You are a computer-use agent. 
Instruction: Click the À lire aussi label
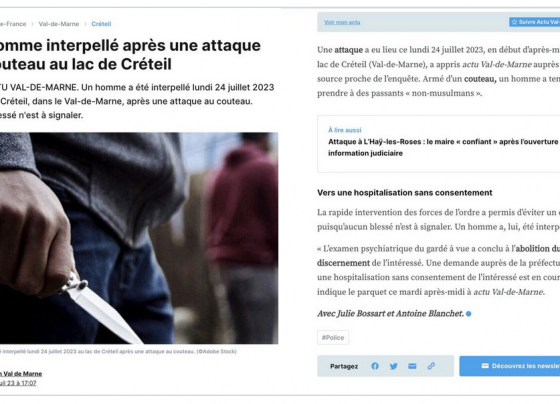tap(345, 130)
